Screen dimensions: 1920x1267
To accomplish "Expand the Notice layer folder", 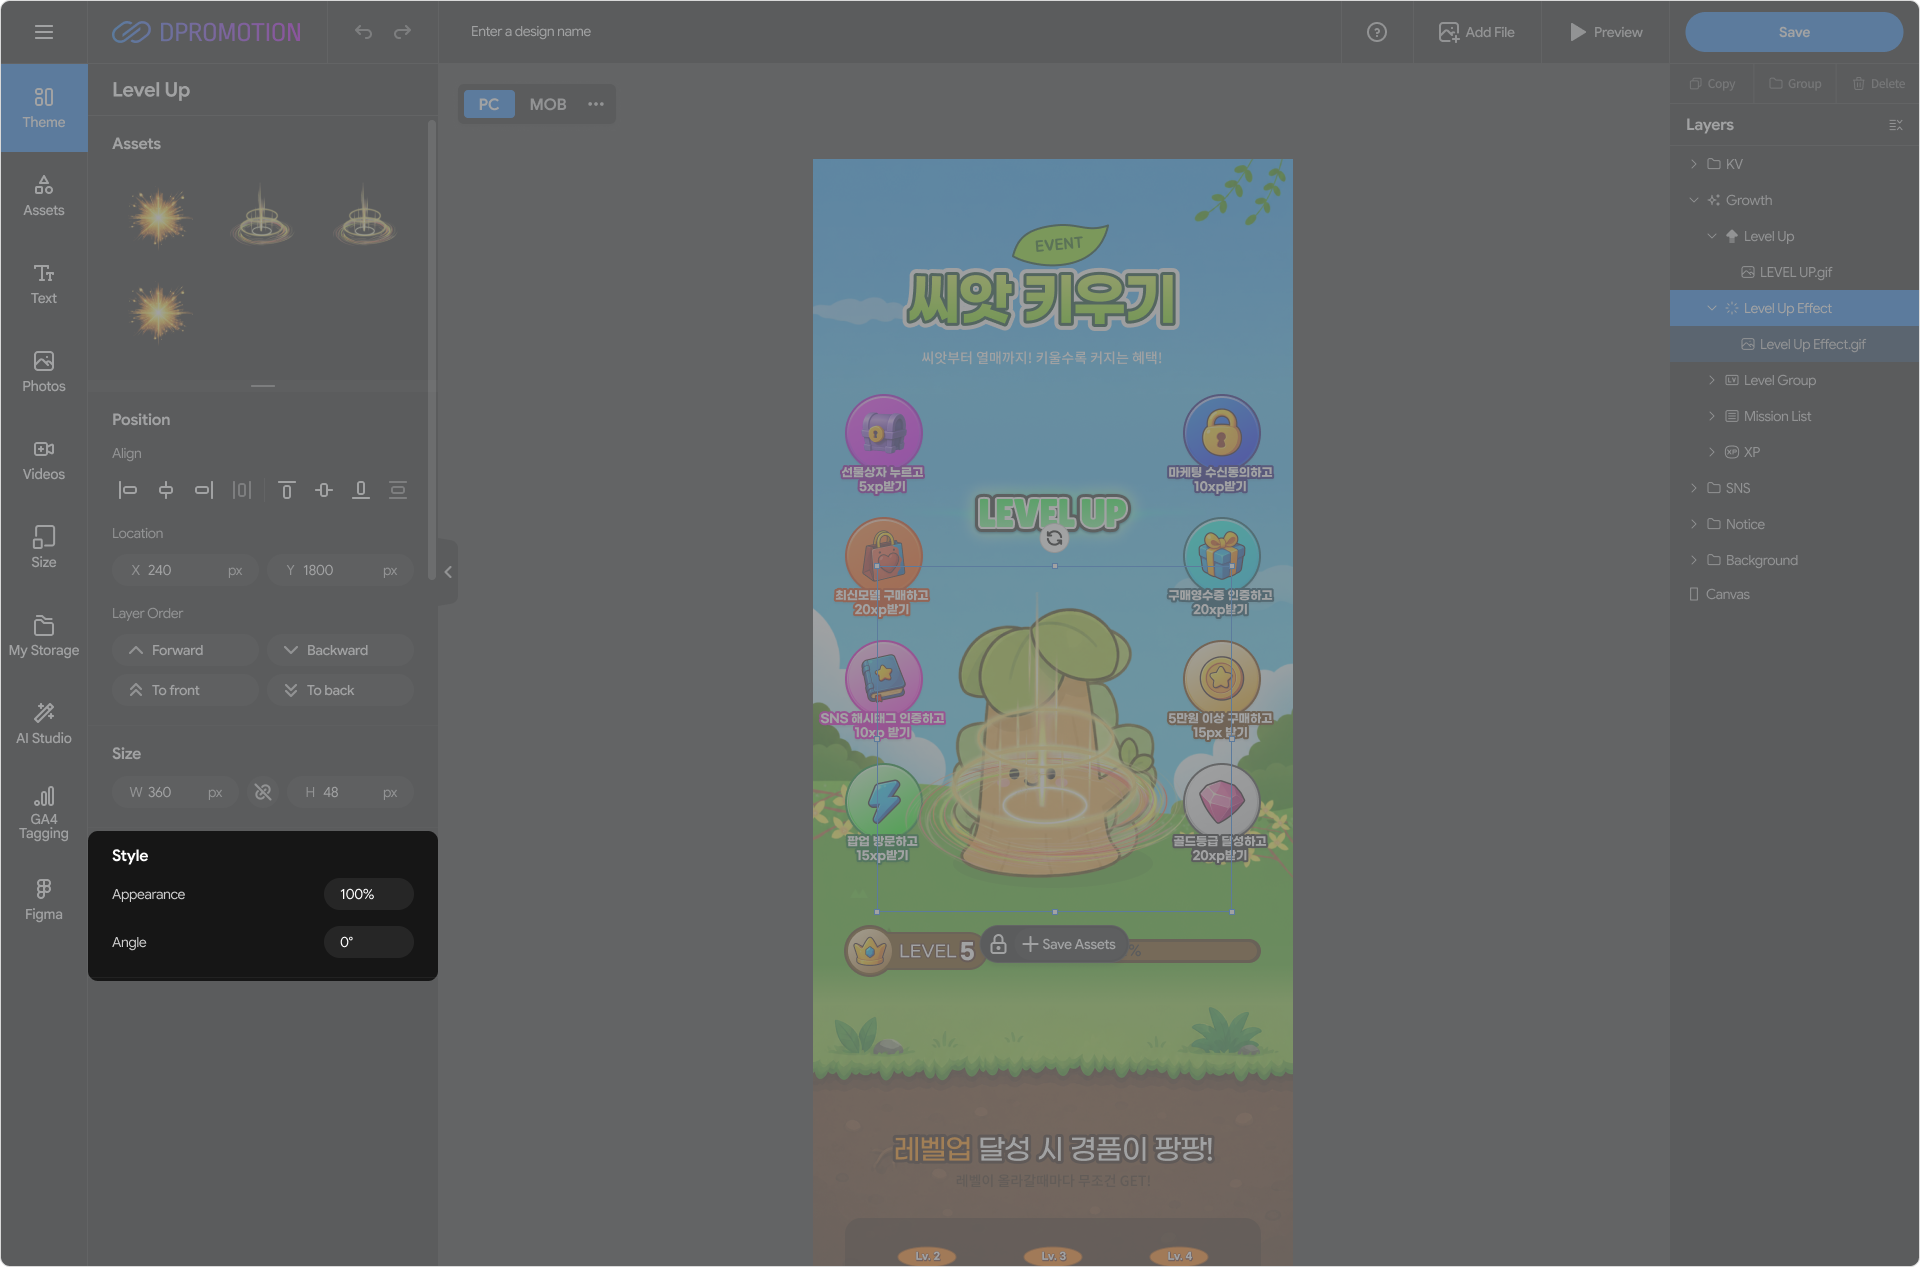I will point(1693,524).
